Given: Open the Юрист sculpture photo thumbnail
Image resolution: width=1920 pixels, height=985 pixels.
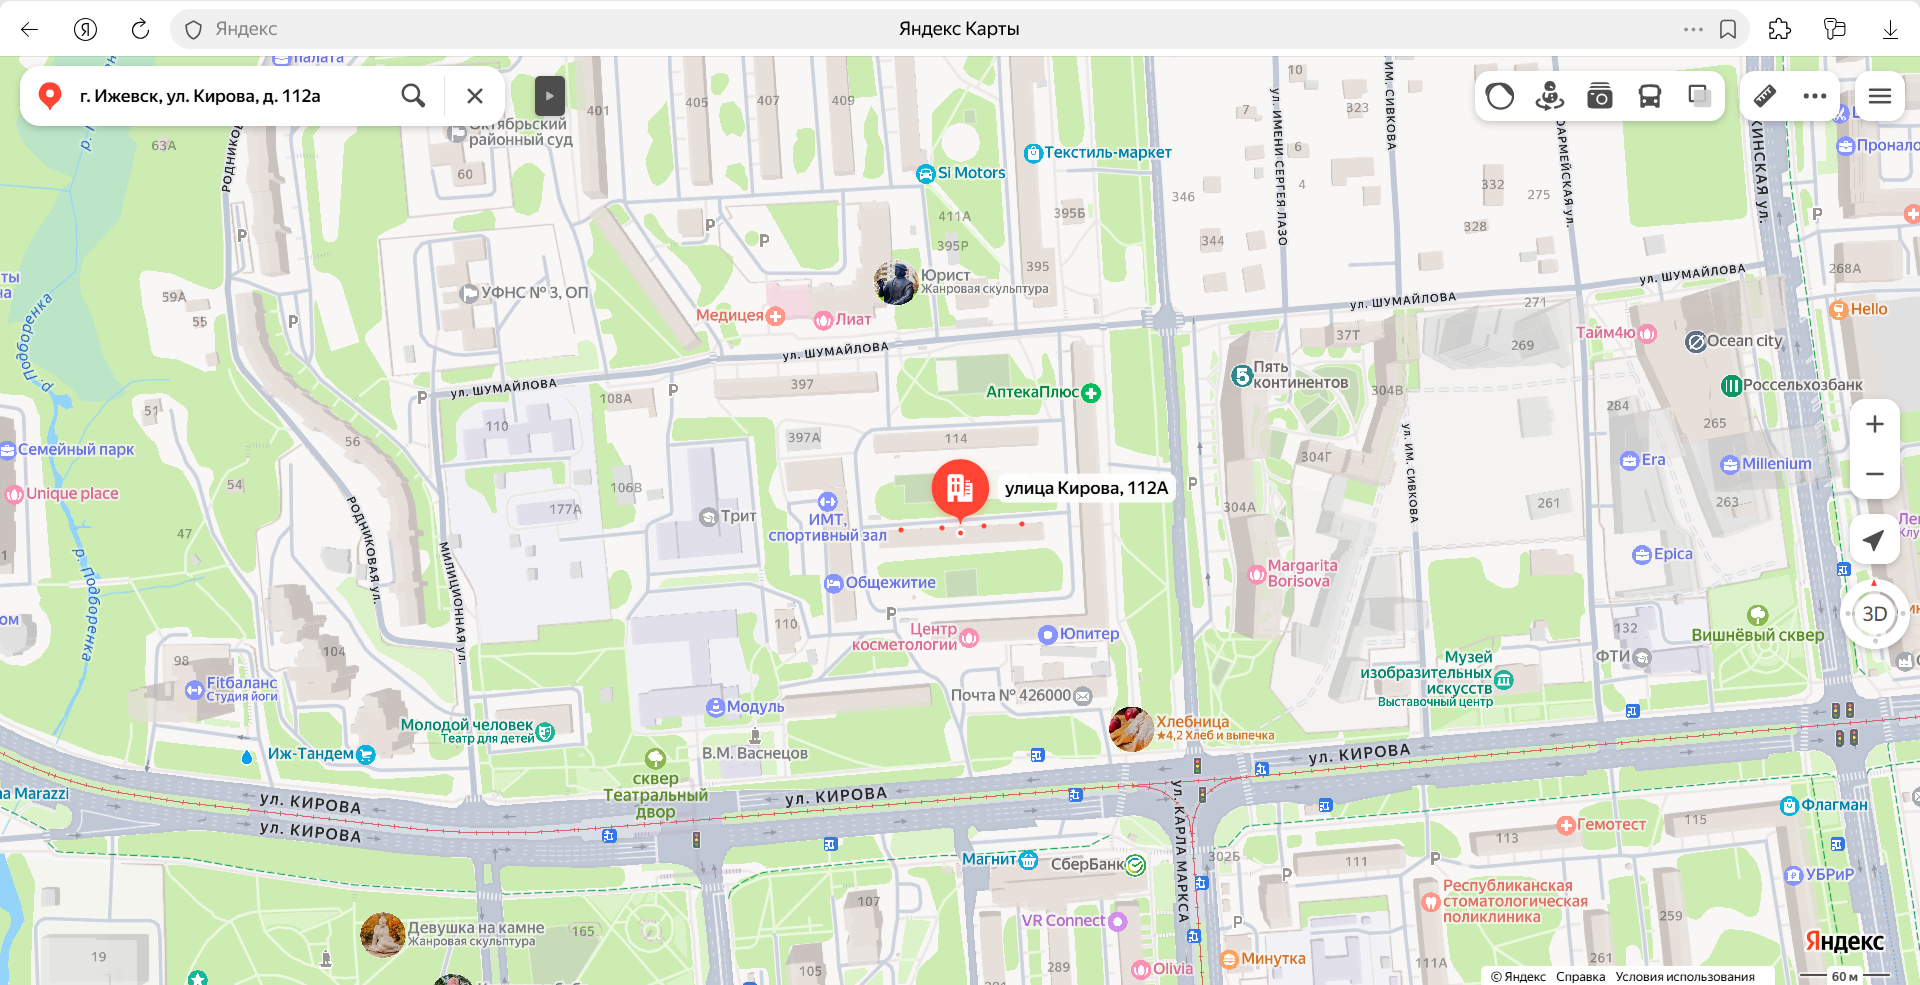Looking at the screenshot, I should (x=896, y=283).
